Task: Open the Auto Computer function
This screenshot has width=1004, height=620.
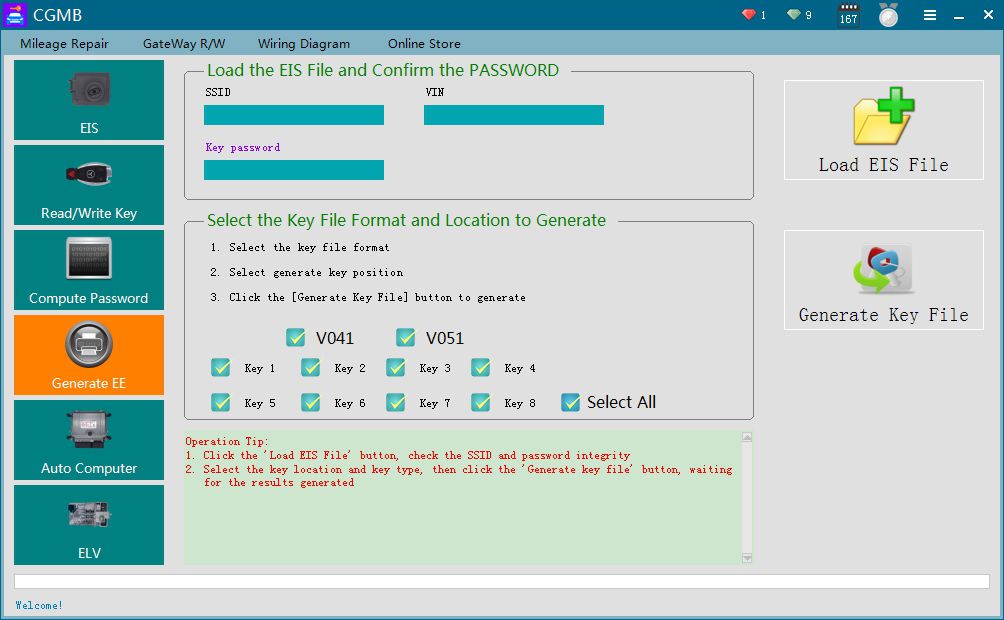Action: (88, 439)
